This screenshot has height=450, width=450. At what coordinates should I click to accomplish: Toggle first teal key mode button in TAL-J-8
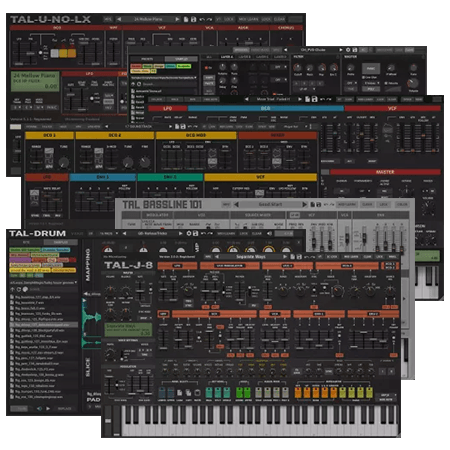209,392
